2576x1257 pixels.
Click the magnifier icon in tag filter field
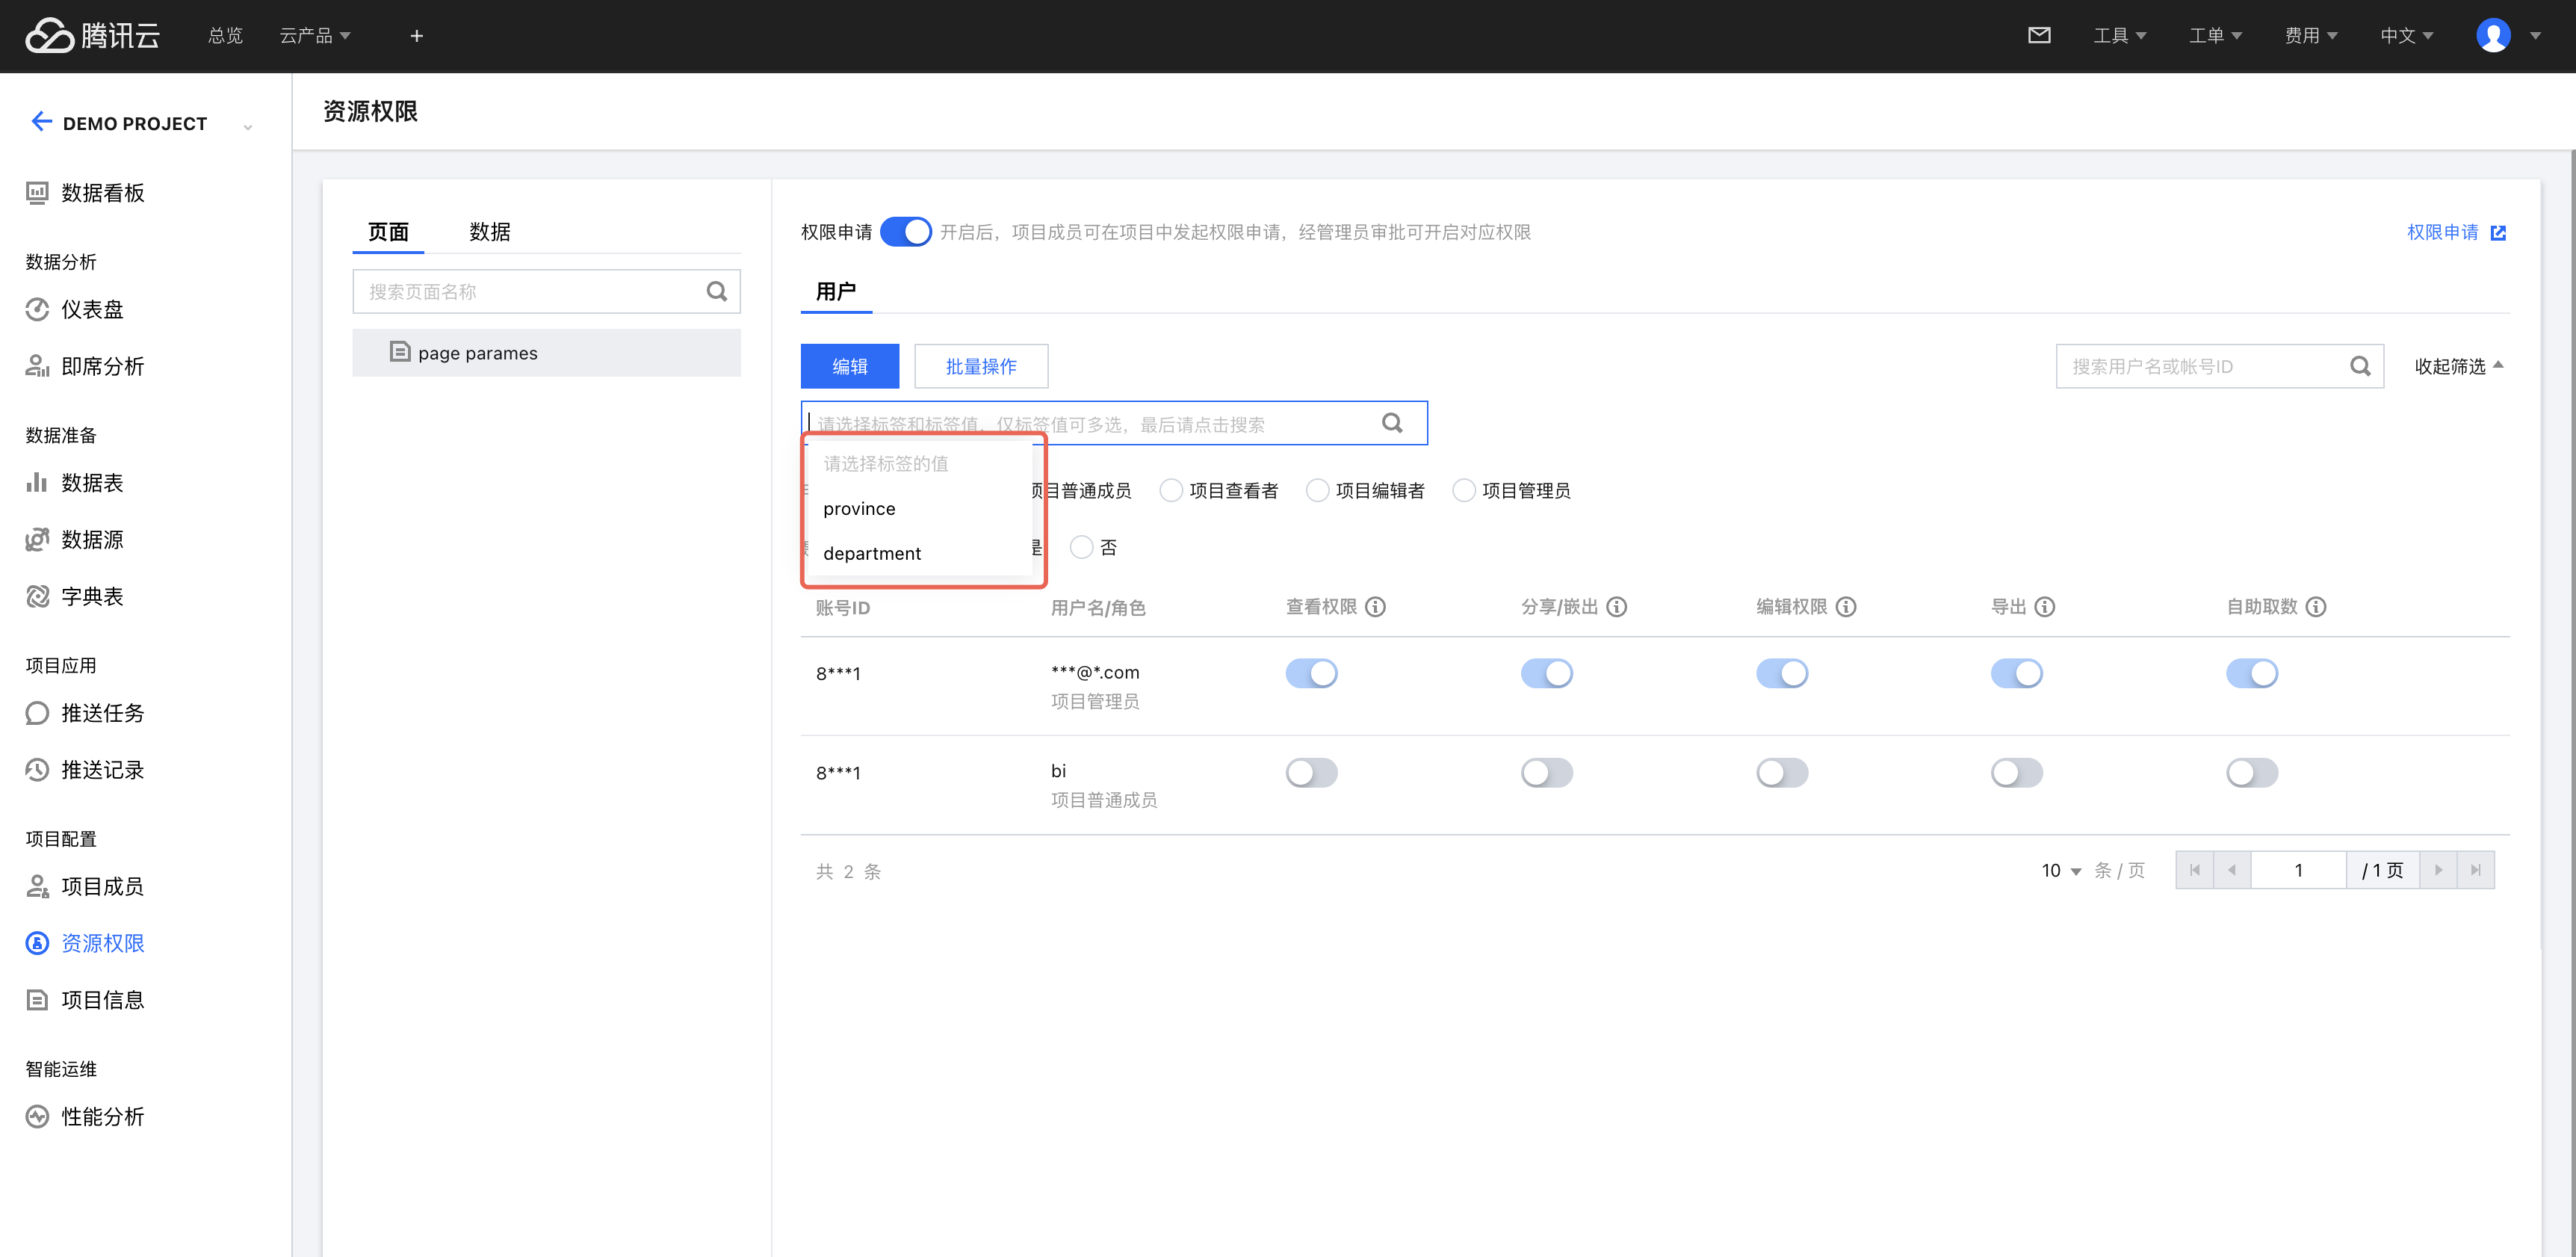(1392, 423)
